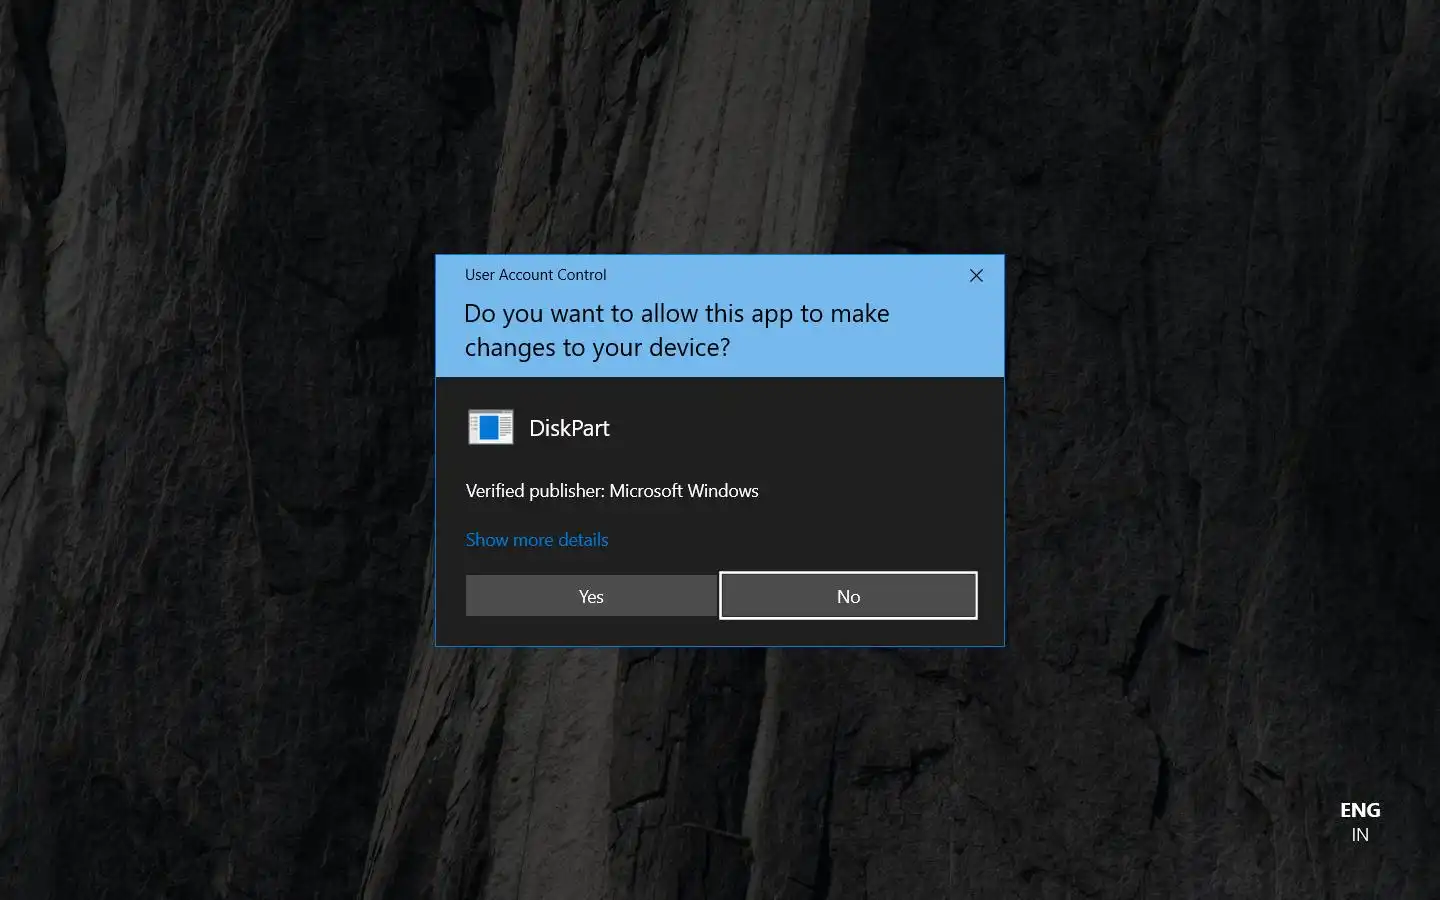Click Yes to allow DiskPart changes

591,596
